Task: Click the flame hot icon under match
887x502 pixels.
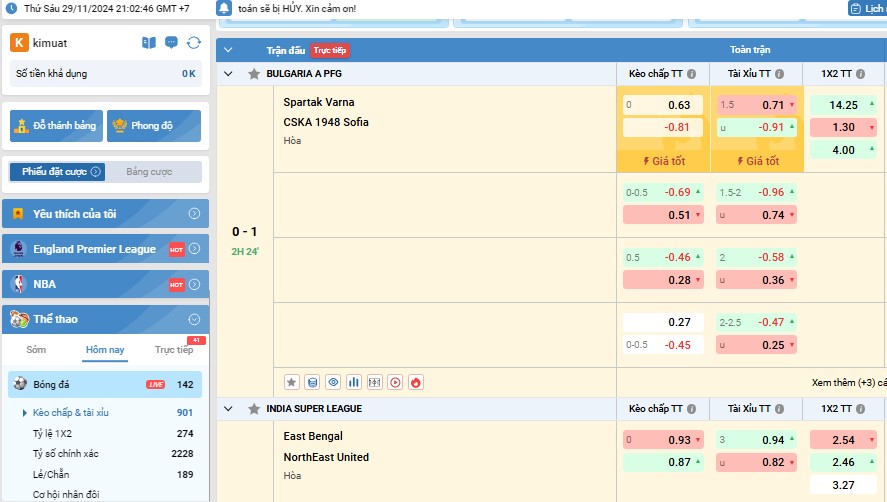Action: click(416, 382)
